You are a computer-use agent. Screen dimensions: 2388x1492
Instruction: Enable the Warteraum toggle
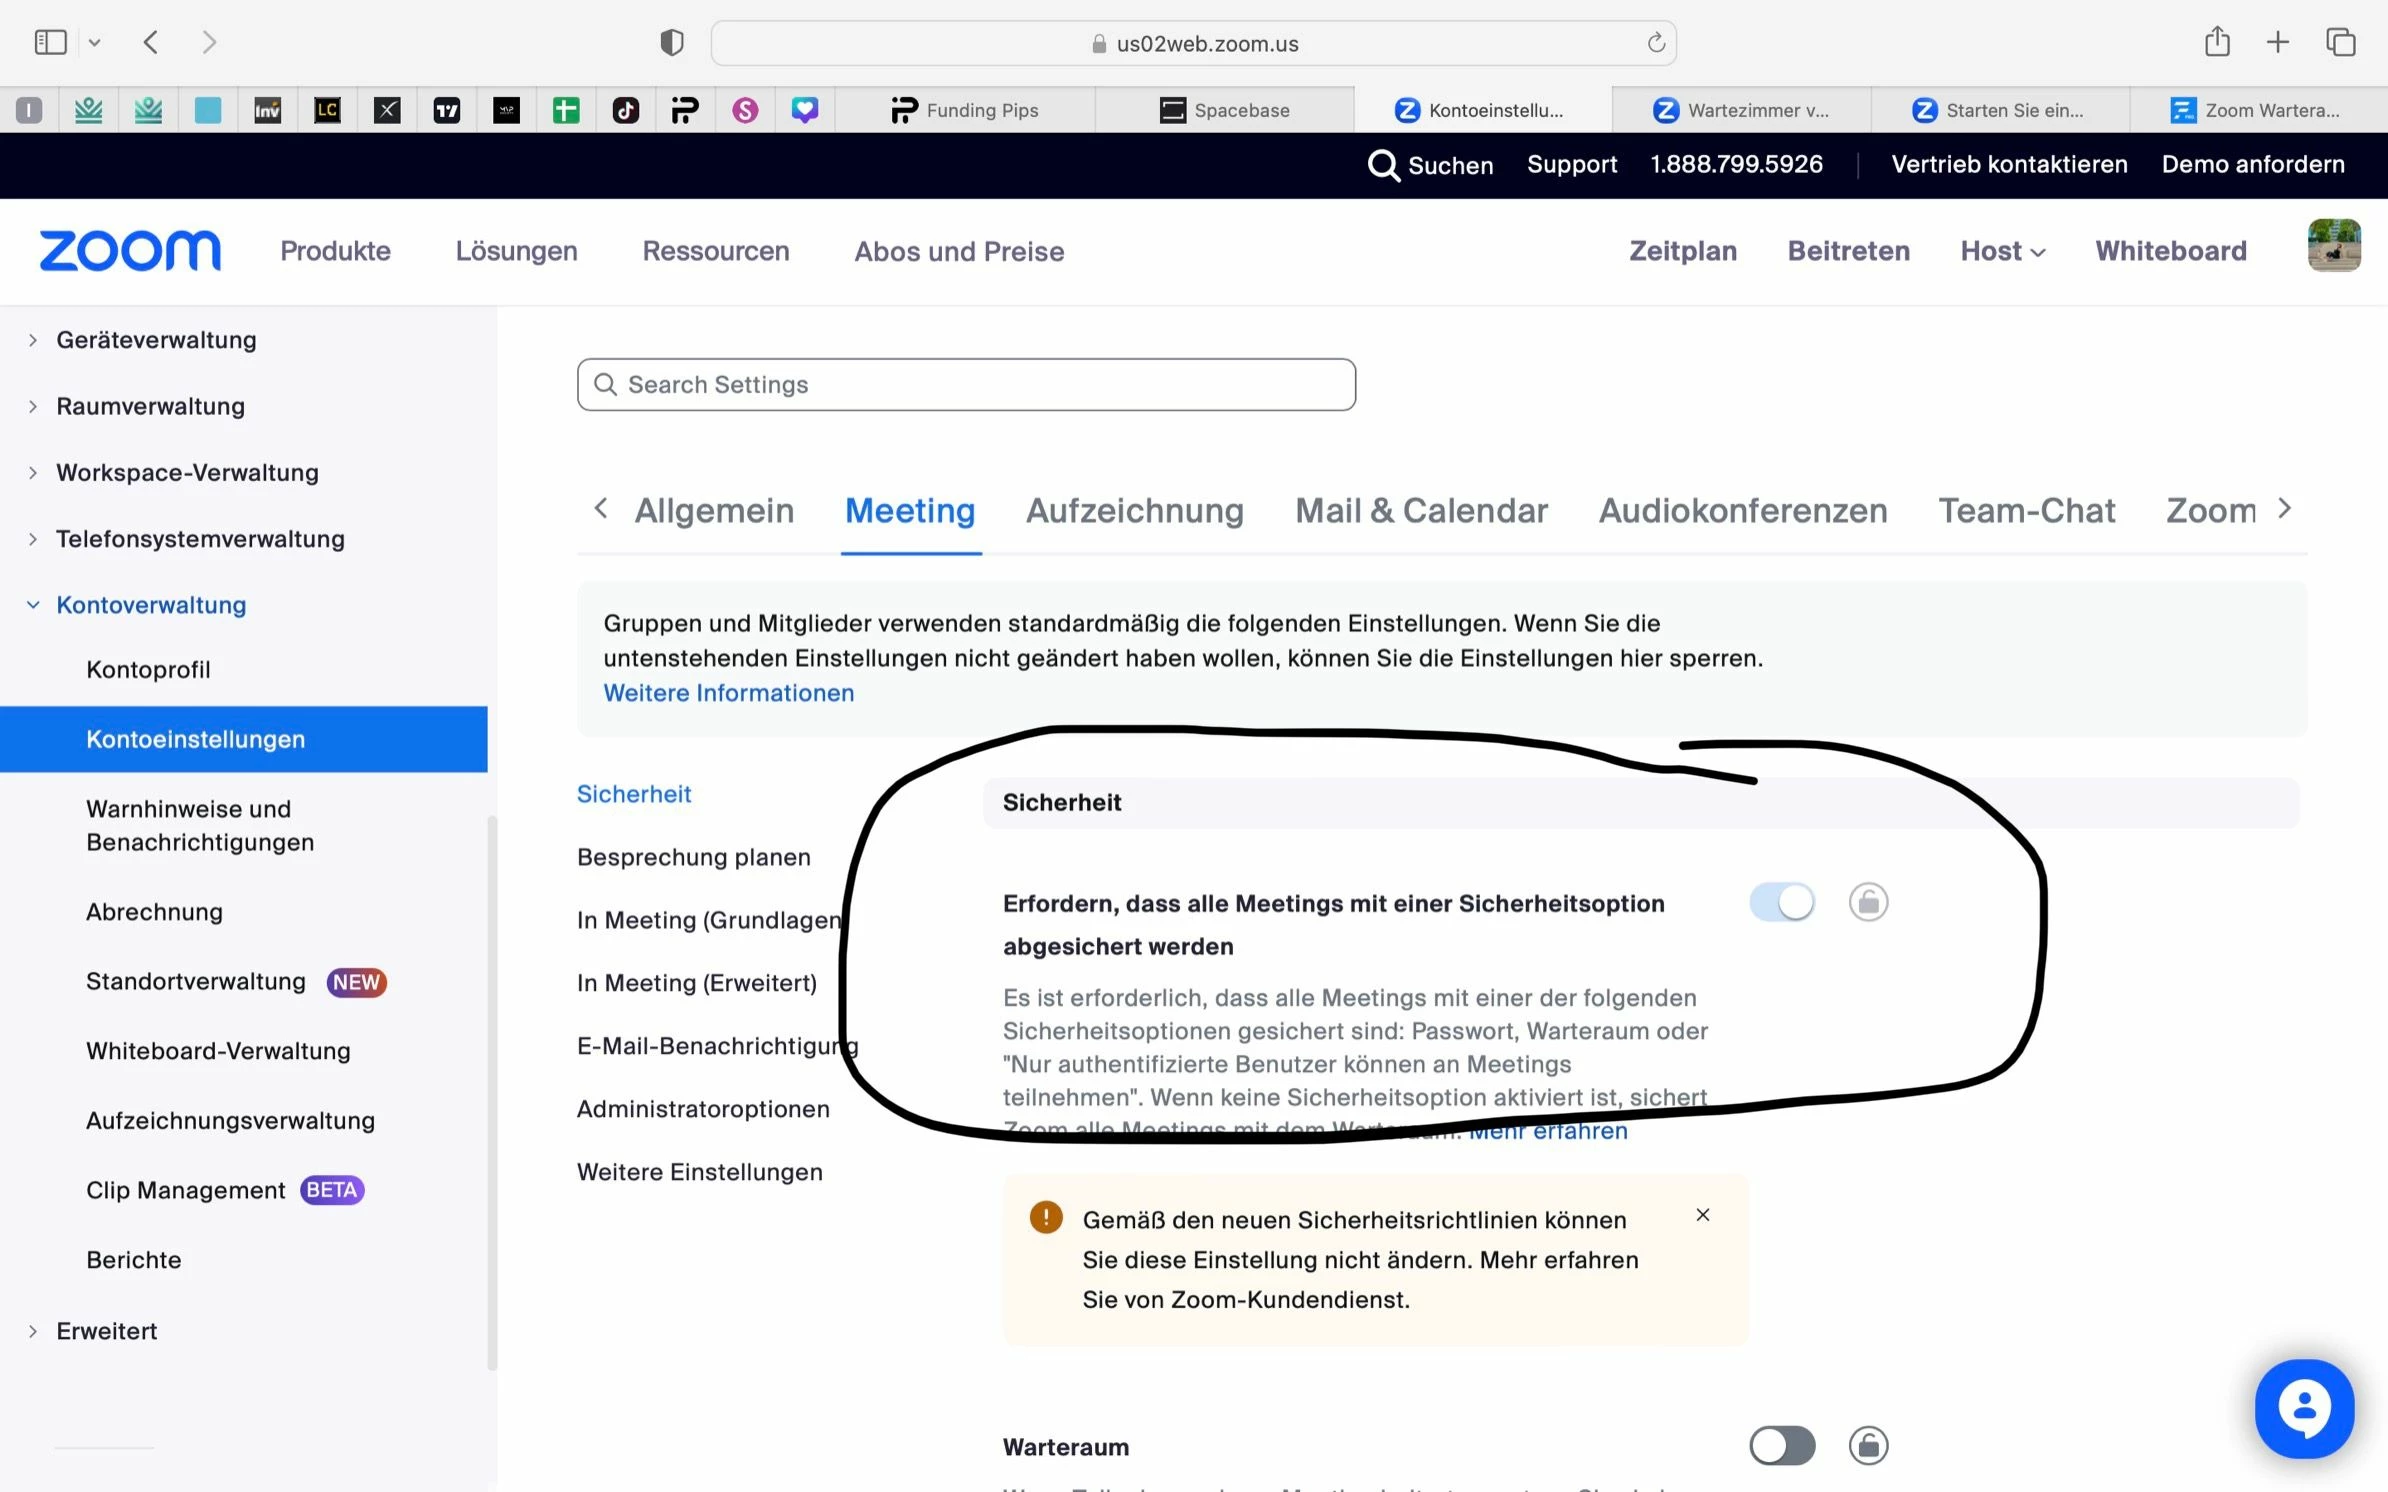point(1781,1445)
